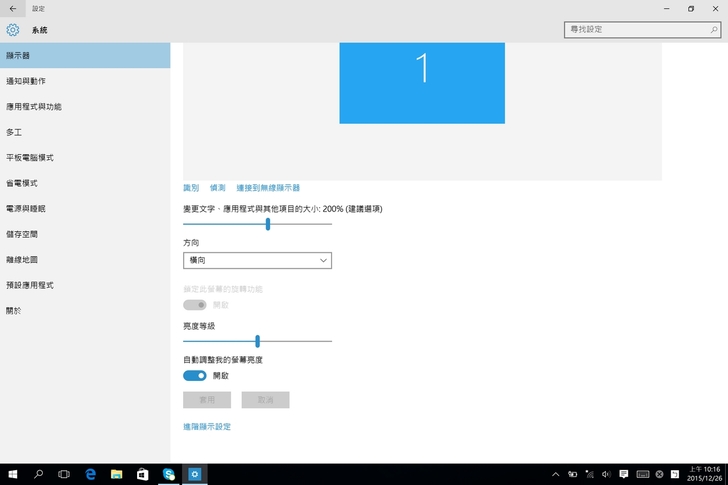This screenshot has height=485, width=728.
Task: Click the 系統 settings gear icon
Action: pyautogui.click(x=13, y=30)
